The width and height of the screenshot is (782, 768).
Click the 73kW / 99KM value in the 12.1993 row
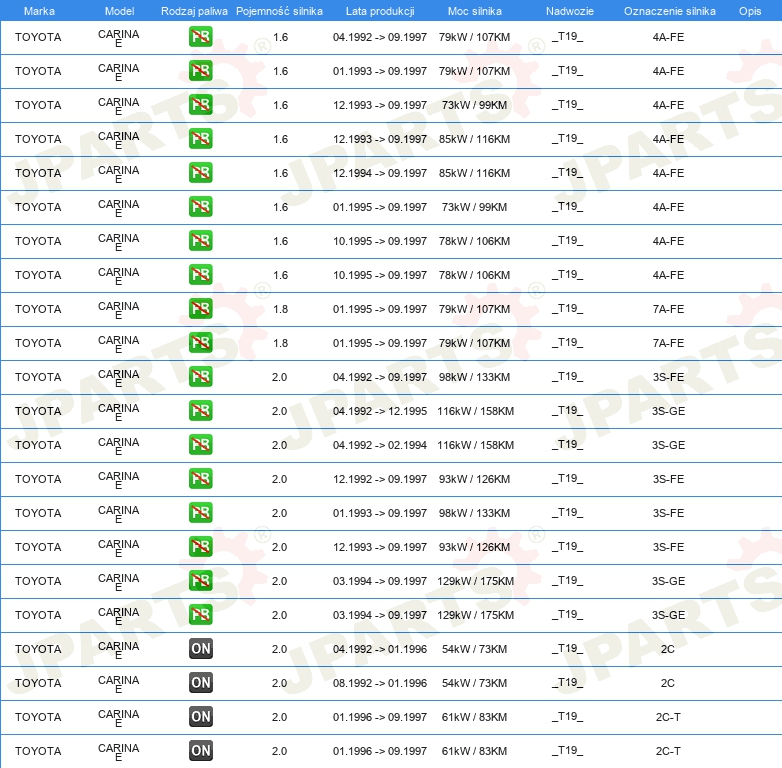[474, 105]
